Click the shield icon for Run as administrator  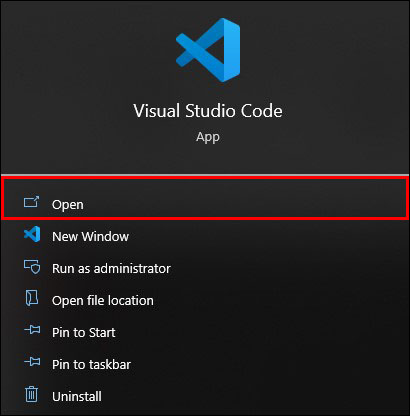click(x=32, y=267)
